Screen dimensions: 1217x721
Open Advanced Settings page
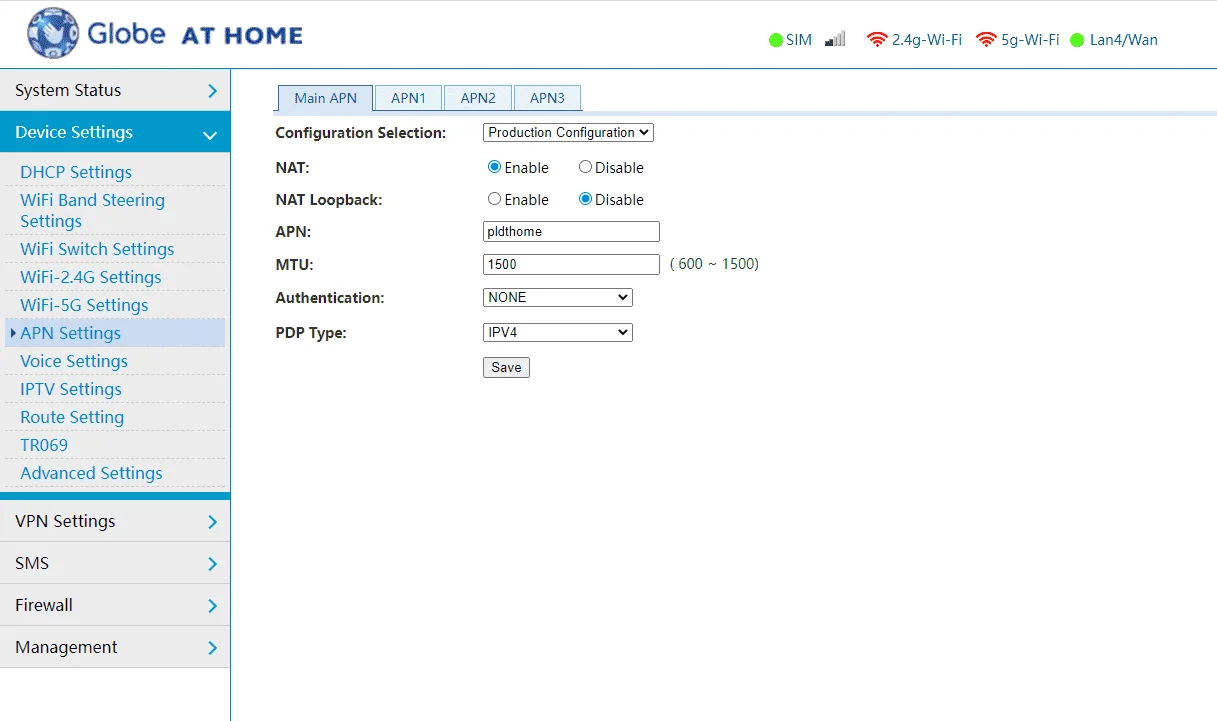(91, 473)
